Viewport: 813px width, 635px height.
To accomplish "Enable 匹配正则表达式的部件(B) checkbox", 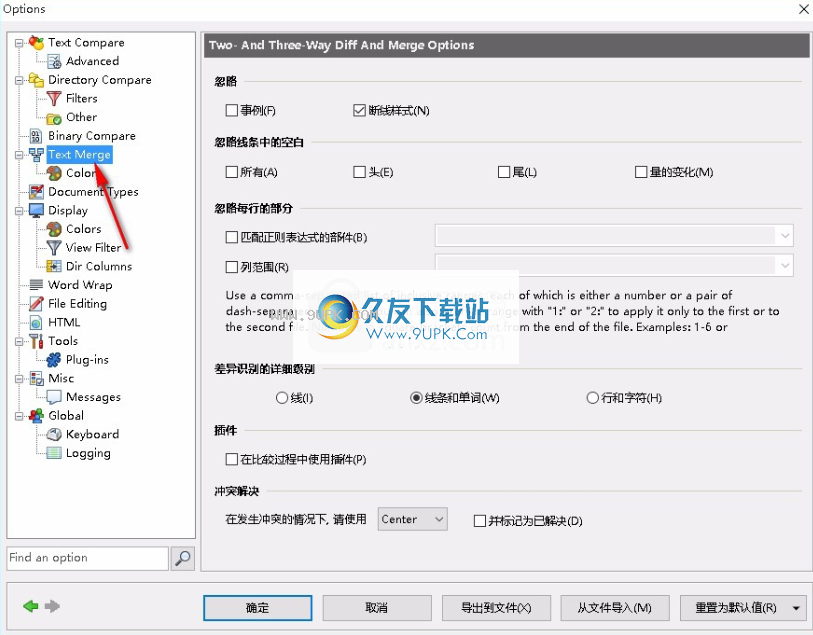I will click(231, 237).
